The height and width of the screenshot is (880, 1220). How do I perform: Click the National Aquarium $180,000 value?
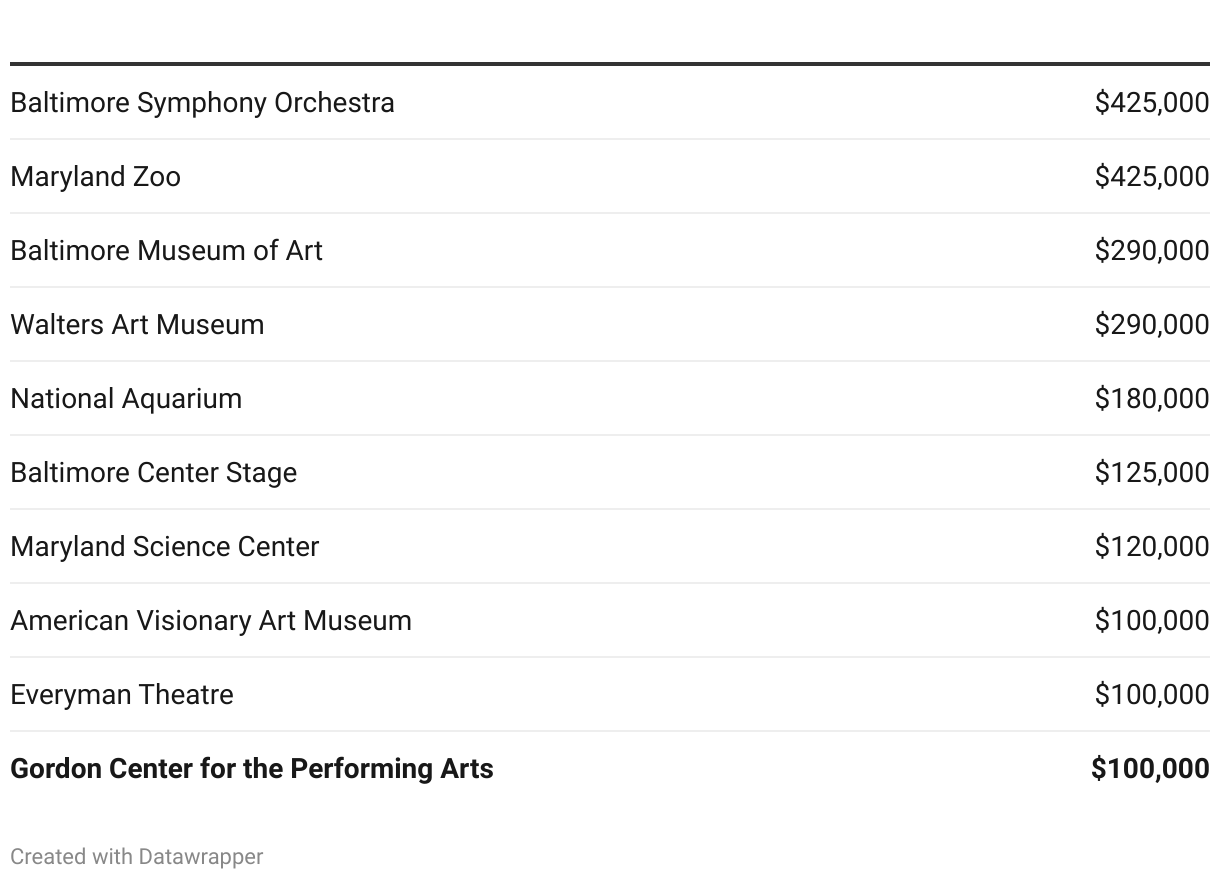(x=1152, y=399)
